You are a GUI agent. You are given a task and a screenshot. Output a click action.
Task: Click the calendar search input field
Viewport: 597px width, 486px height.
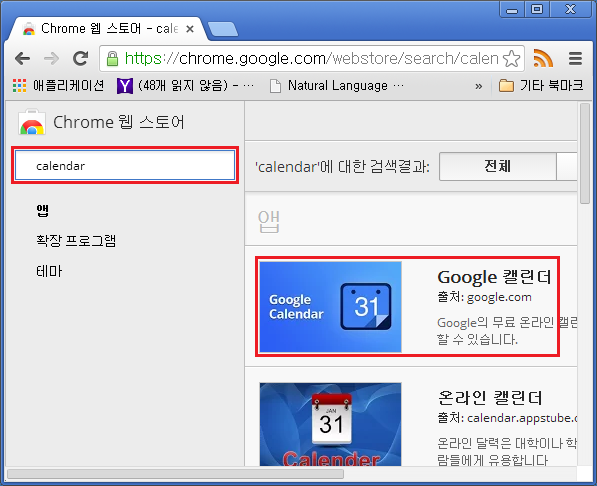125,165
